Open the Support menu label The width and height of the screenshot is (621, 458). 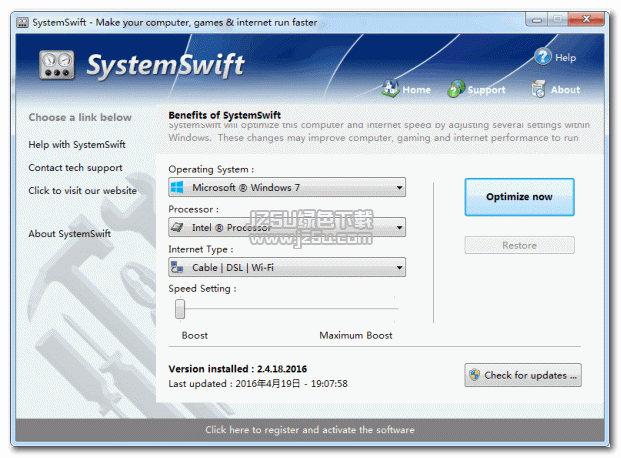coord(486,90)
